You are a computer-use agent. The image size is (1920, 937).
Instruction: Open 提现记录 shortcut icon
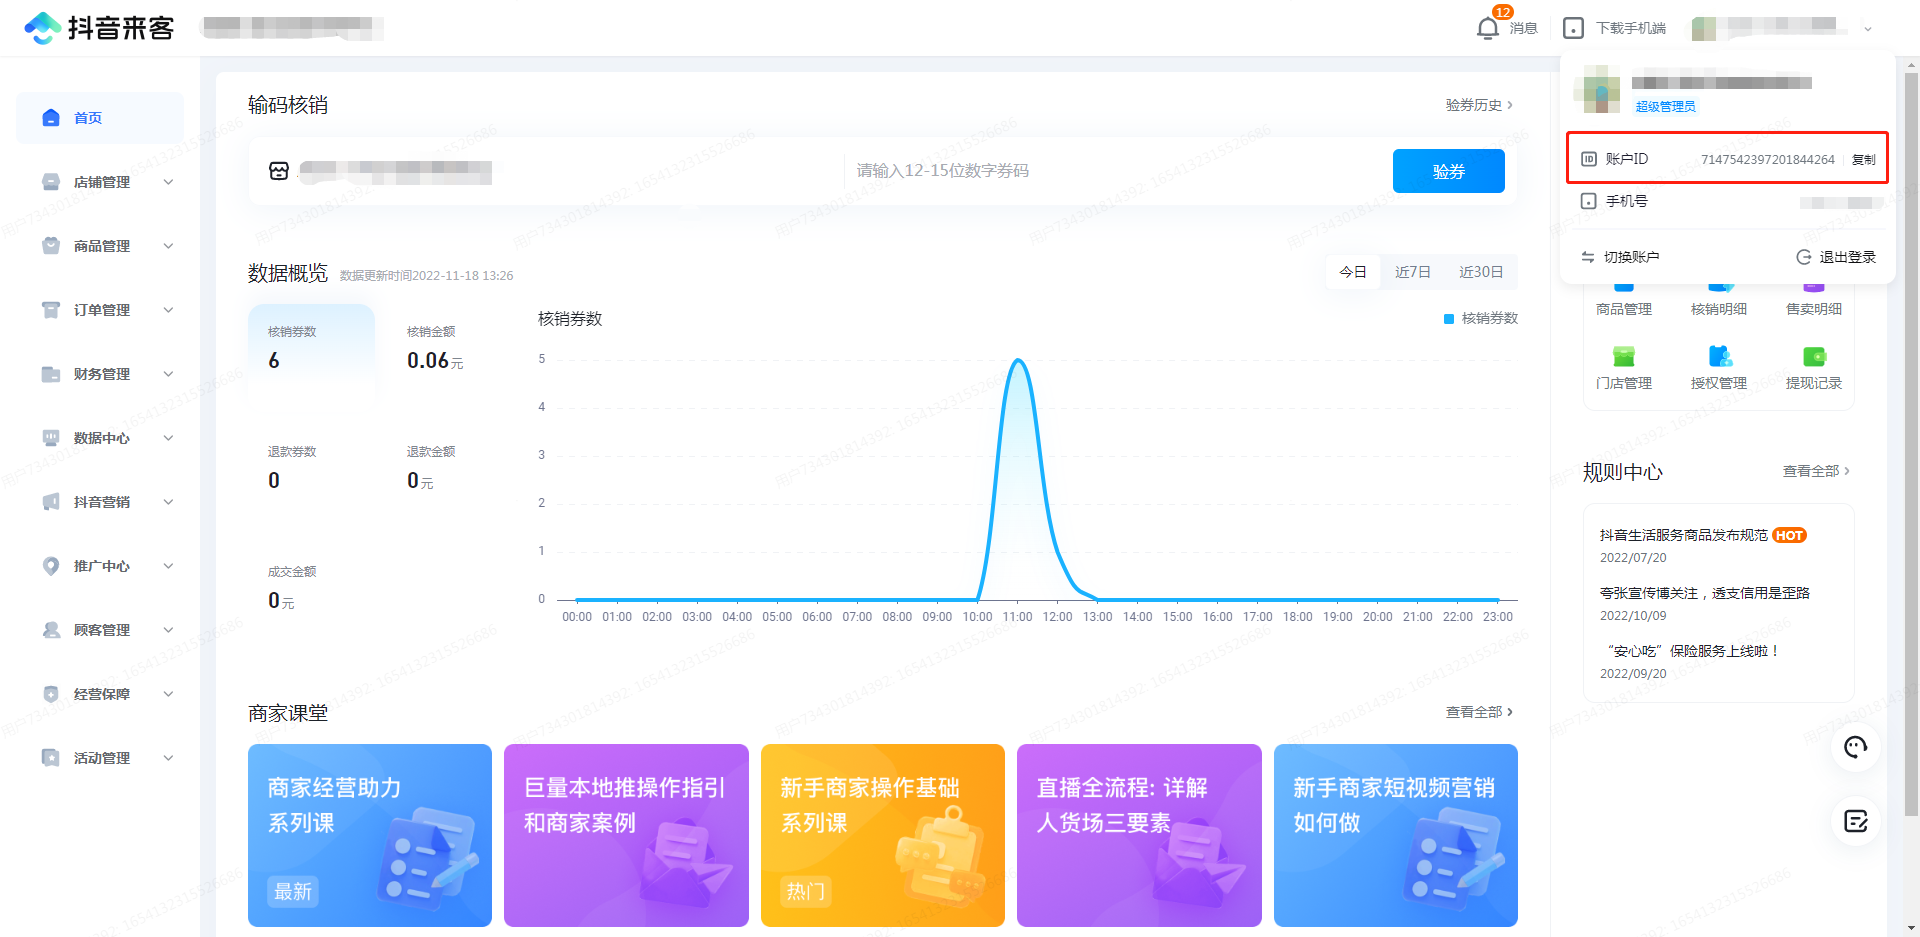[1814, 356]
